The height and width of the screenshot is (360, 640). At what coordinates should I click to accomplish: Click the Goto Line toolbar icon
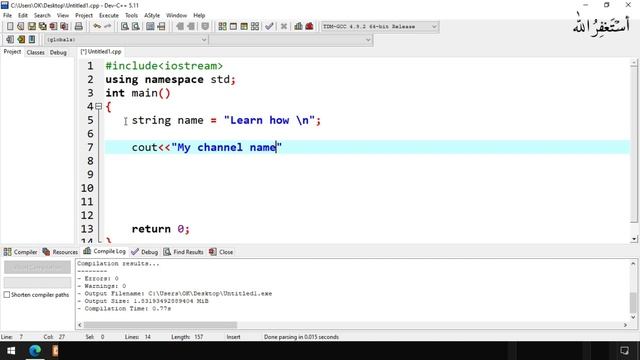(x=161, y=27)
